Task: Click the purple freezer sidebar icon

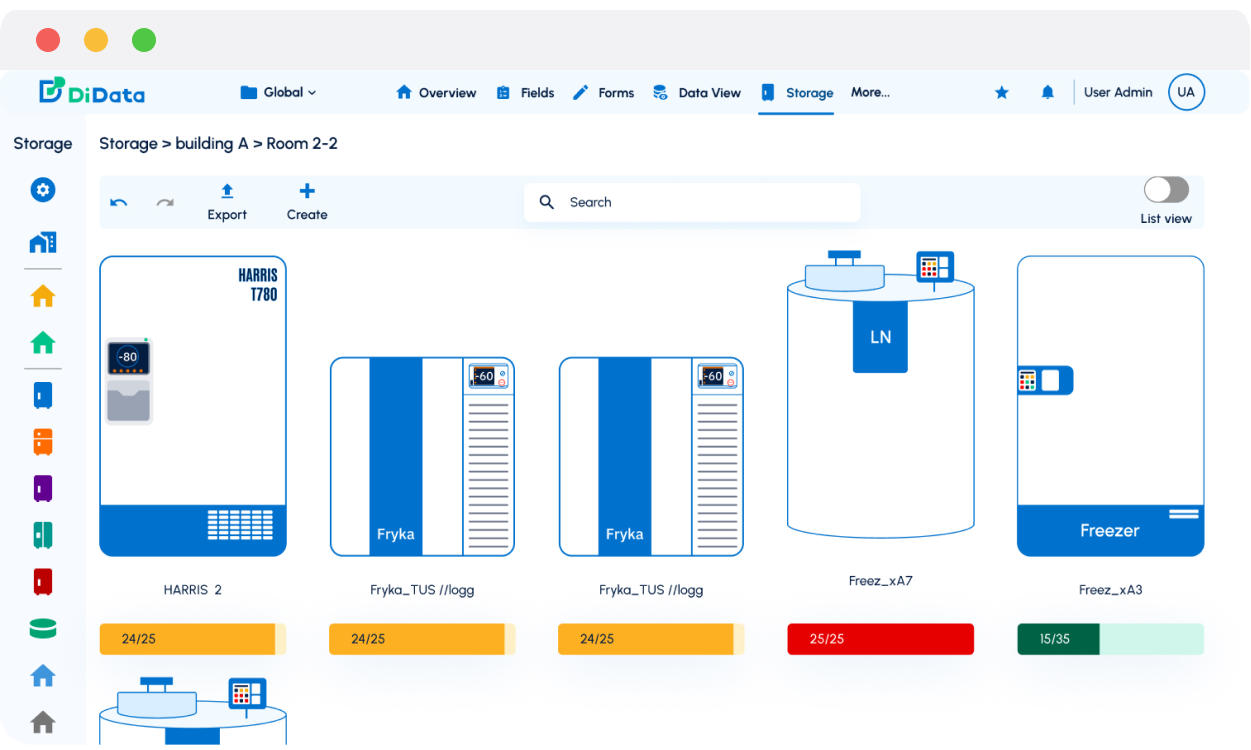Action: pos(43,489)
